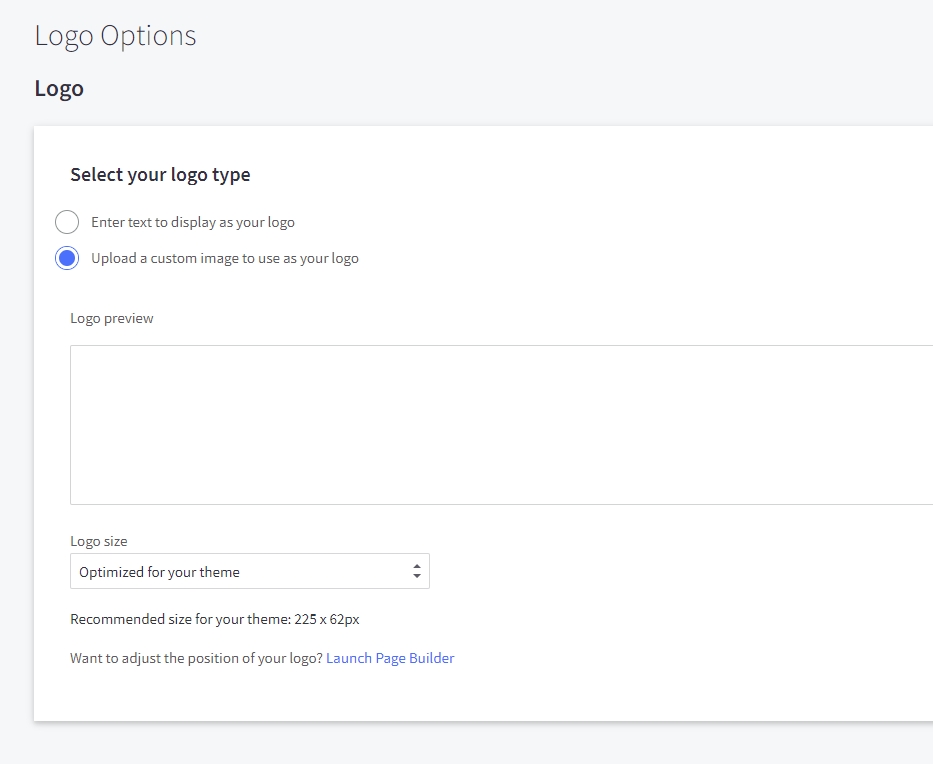Click inside the empty logo preview box
Viewport: 933px width, 764px height.
tap(500, 425)
